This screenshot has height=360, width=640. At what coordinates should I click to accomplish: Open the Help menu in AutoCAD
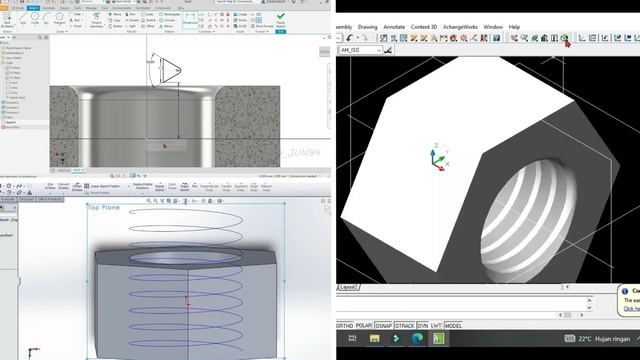pos(514,27)
